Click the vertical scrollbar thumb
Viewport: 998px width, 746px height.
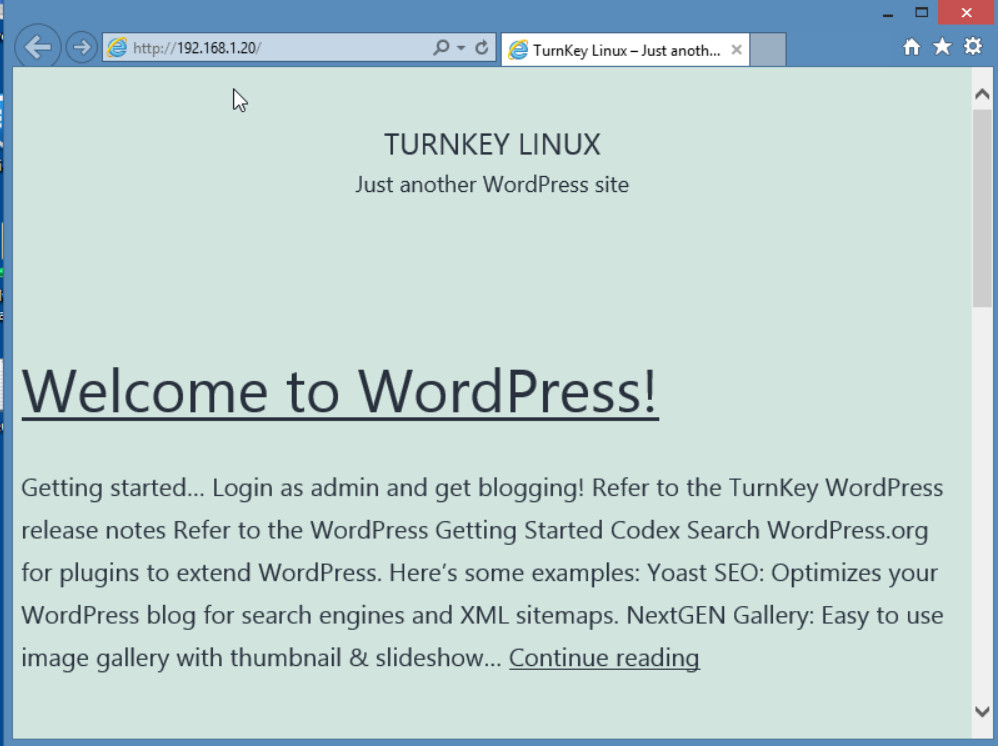click(x=982, y=208)
